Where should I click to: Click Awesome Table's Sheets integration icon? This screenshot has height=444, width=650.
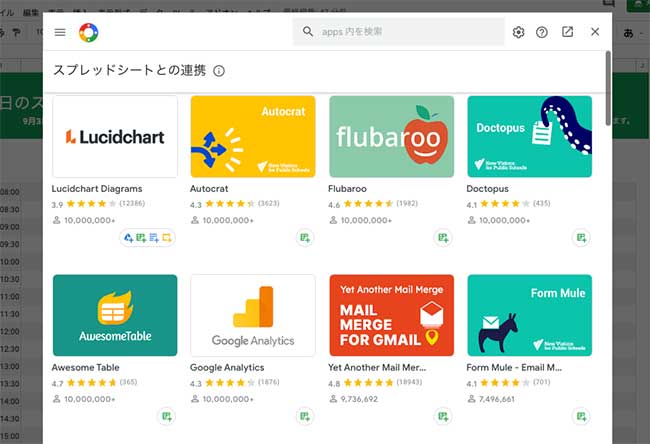coord(167,416)
